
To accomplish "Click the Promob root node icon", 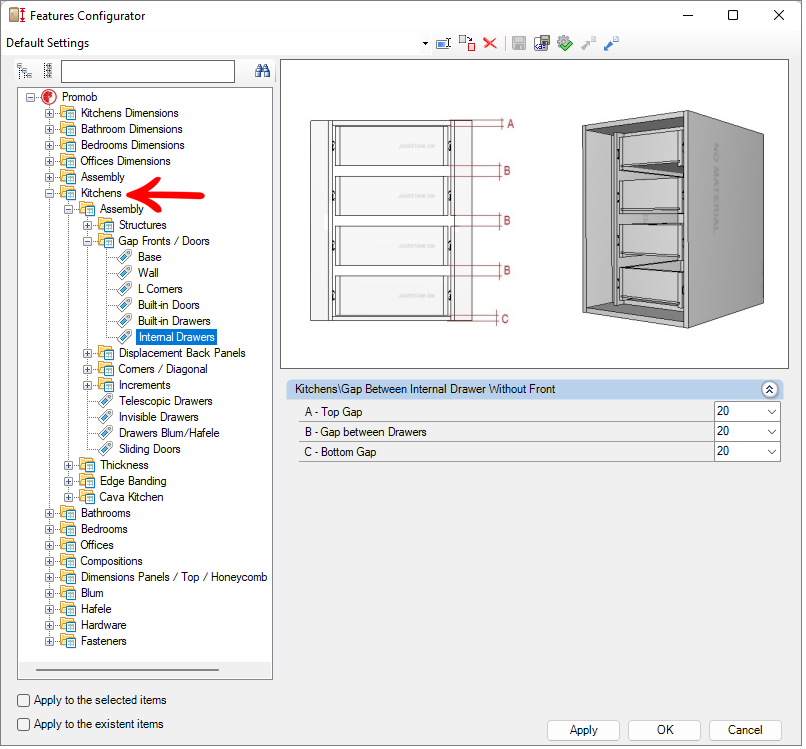I will [x=49, y=97].
